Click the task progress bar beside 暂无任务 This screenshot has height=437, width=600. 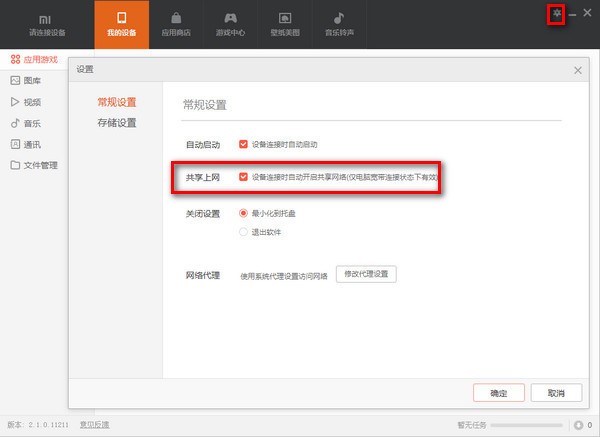(528, 425)
